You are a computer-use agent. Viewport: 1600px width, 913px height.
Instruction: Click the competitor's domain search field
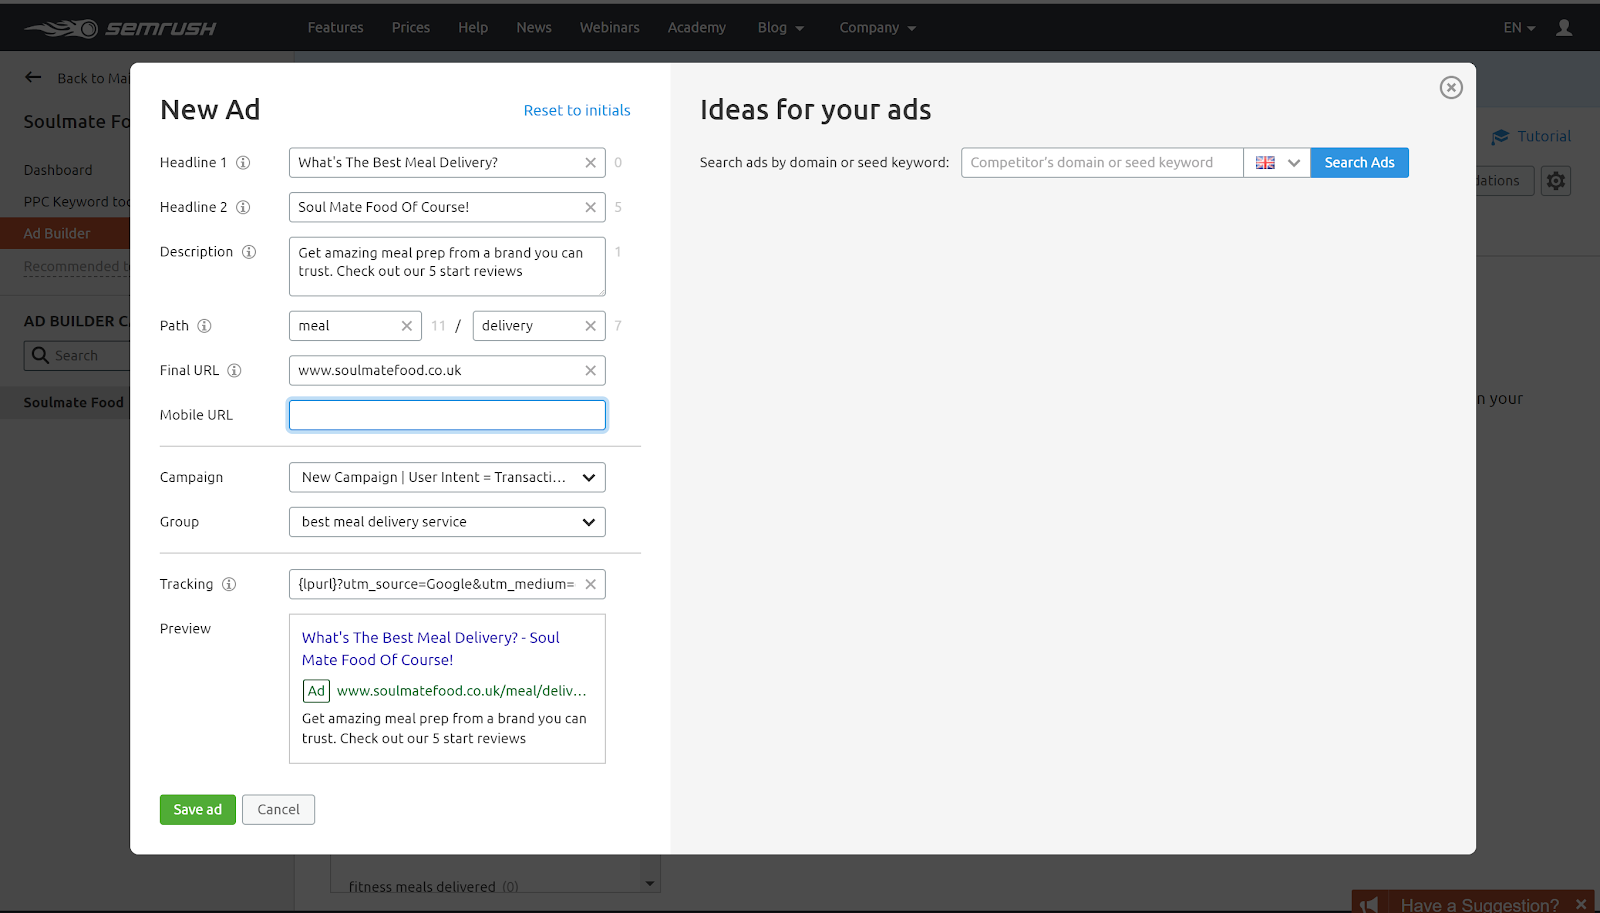(x=1102, y=163)
